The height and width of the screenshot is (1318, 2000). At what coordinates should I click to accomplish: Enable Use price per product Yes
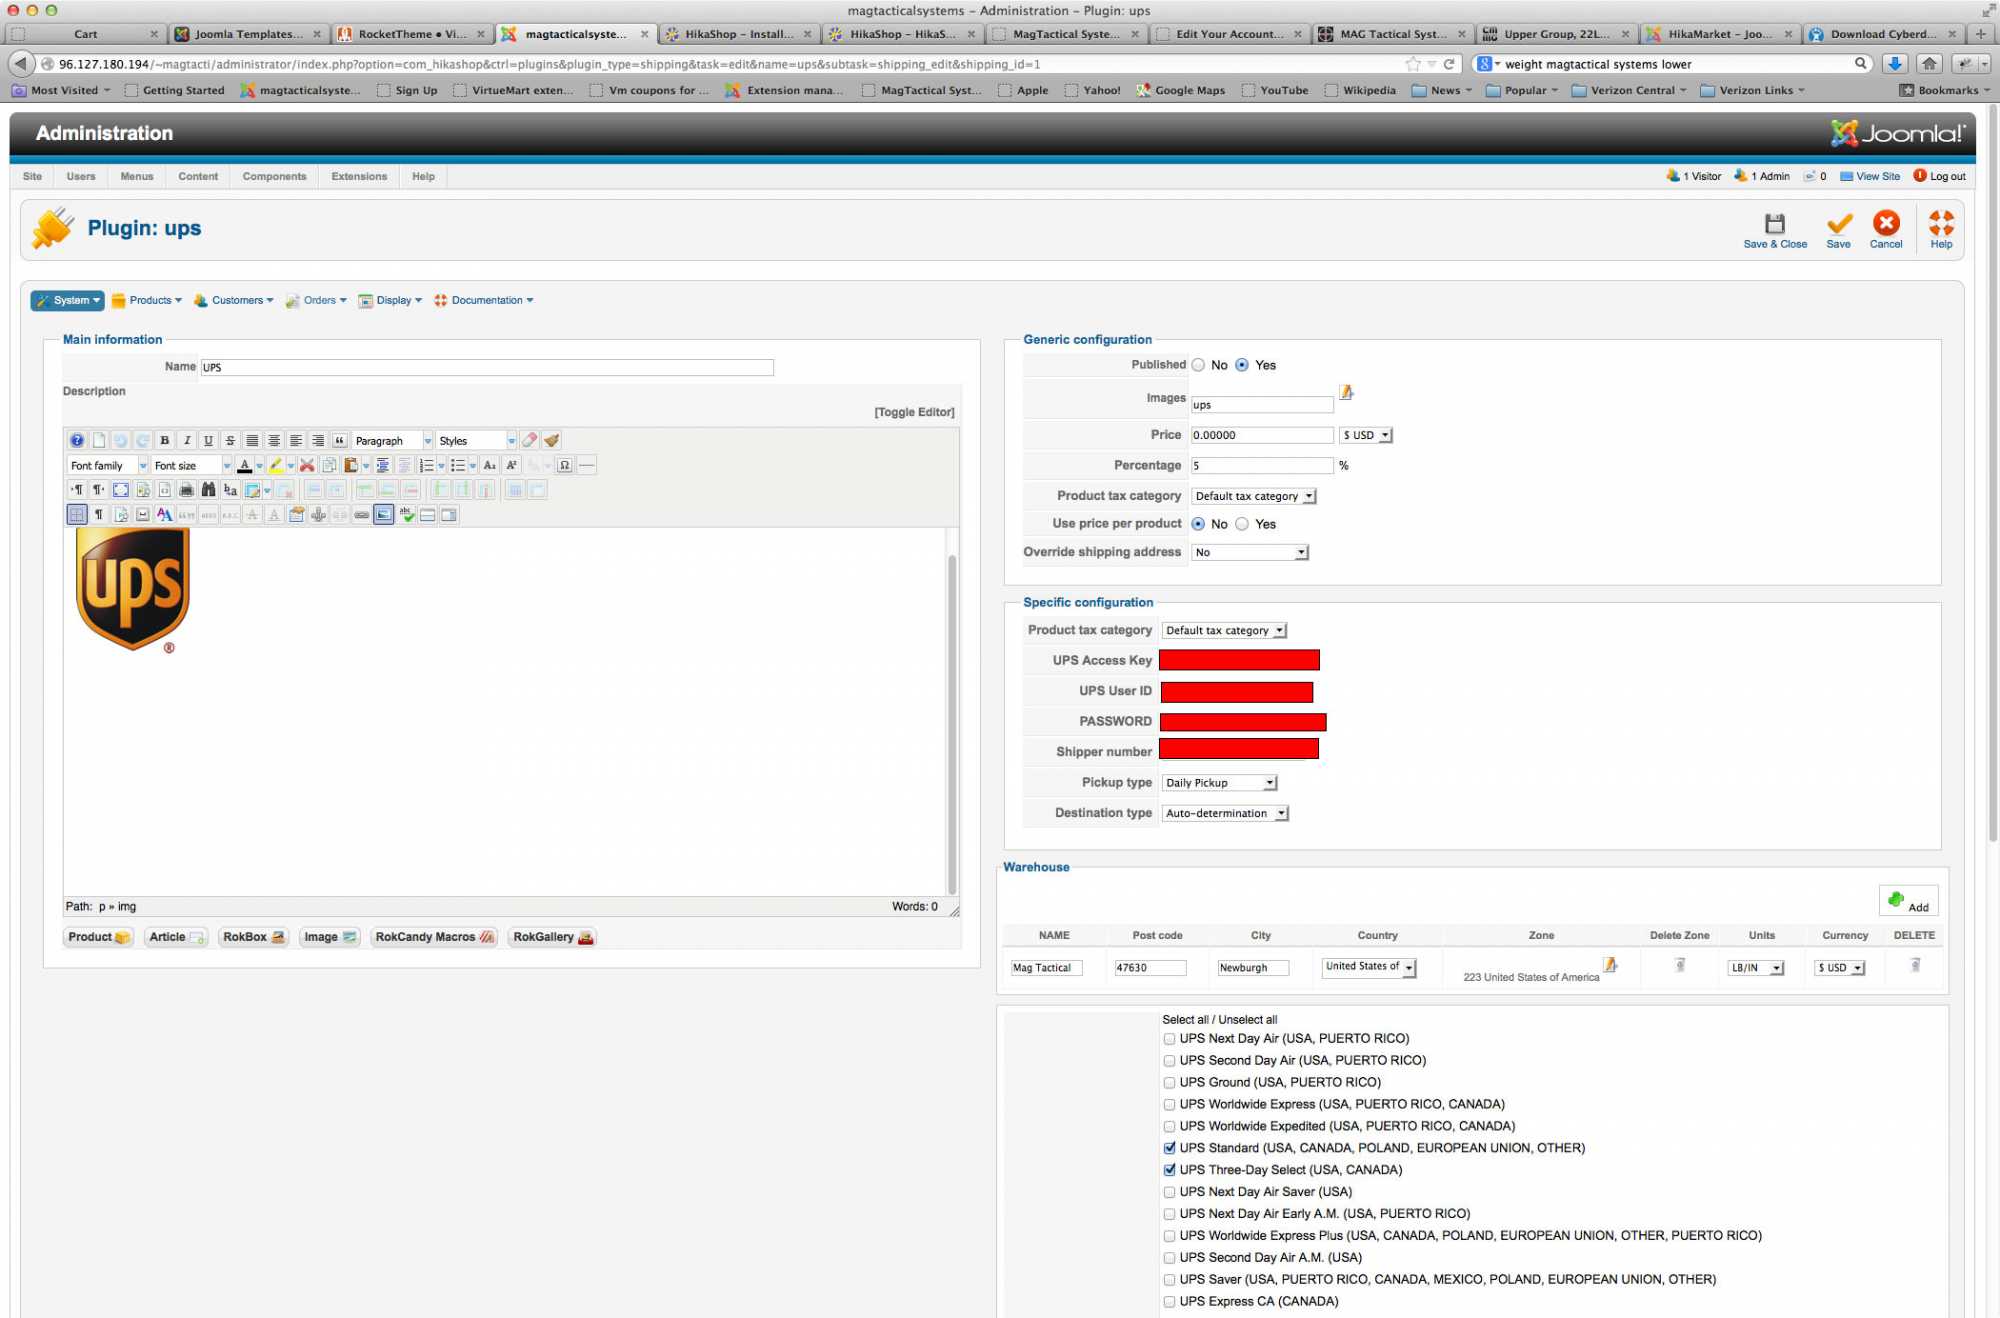[x=1242, y=524]
